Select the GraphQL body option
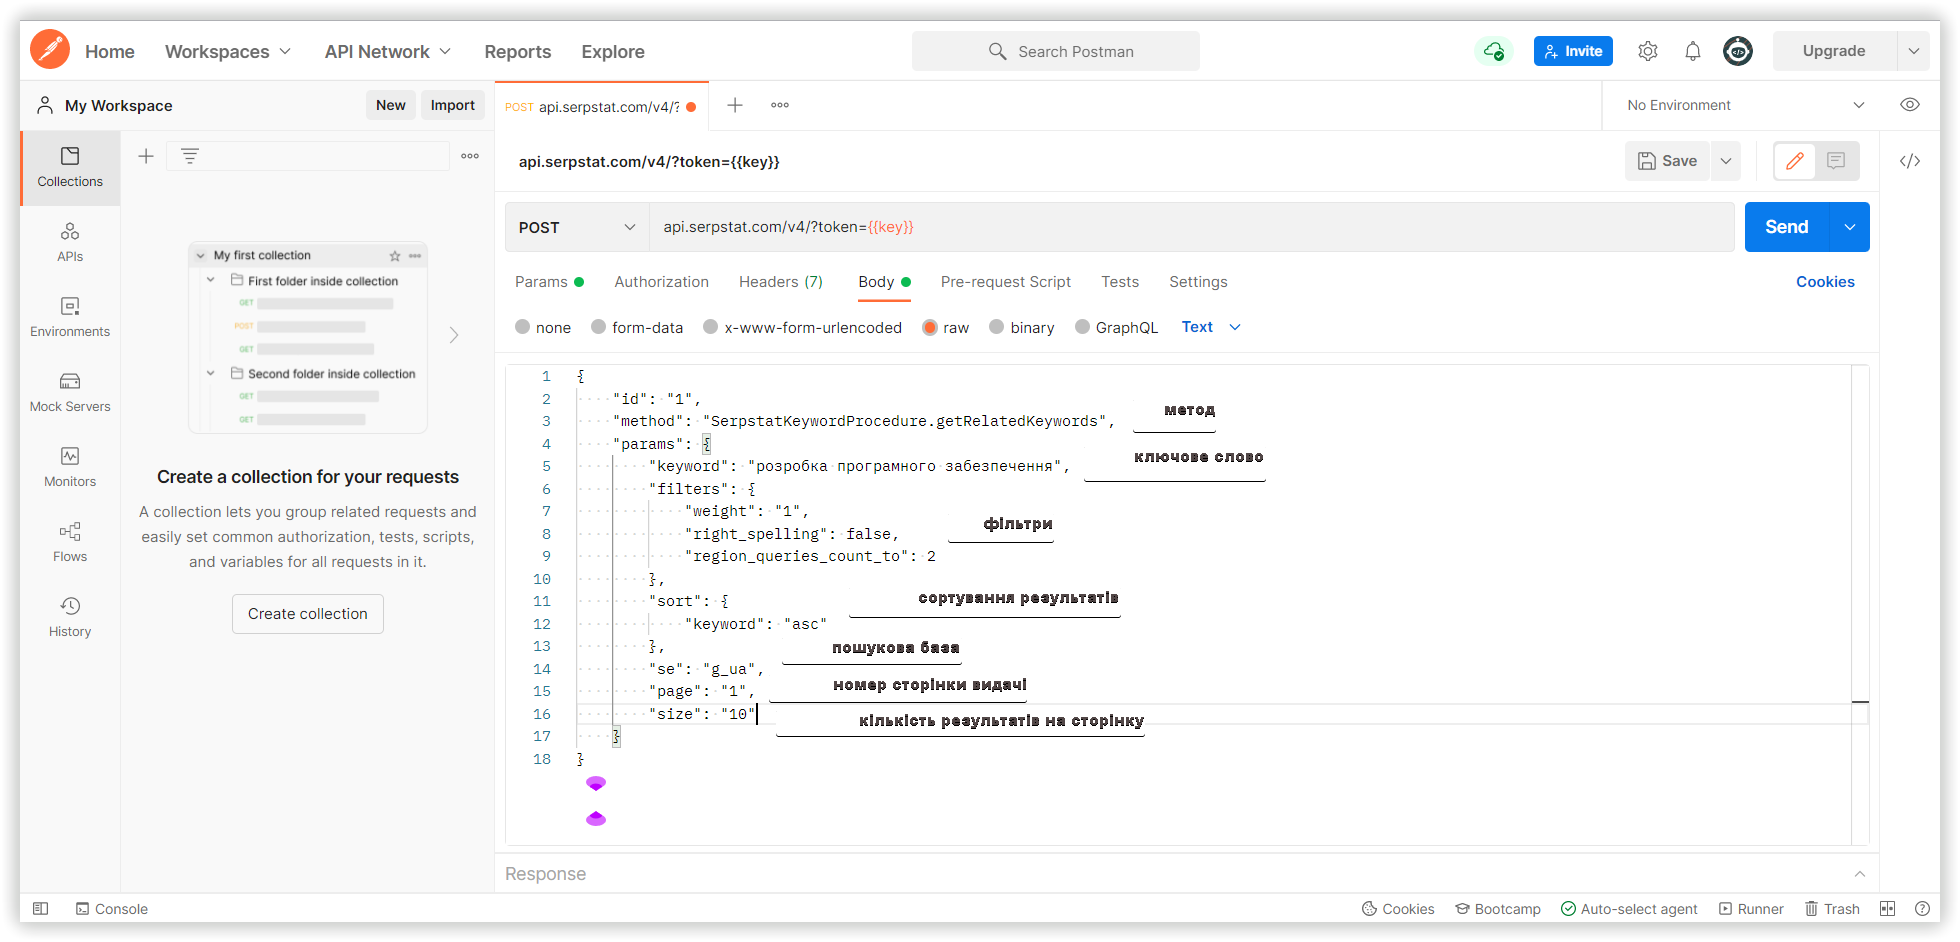 (1116, 327)
